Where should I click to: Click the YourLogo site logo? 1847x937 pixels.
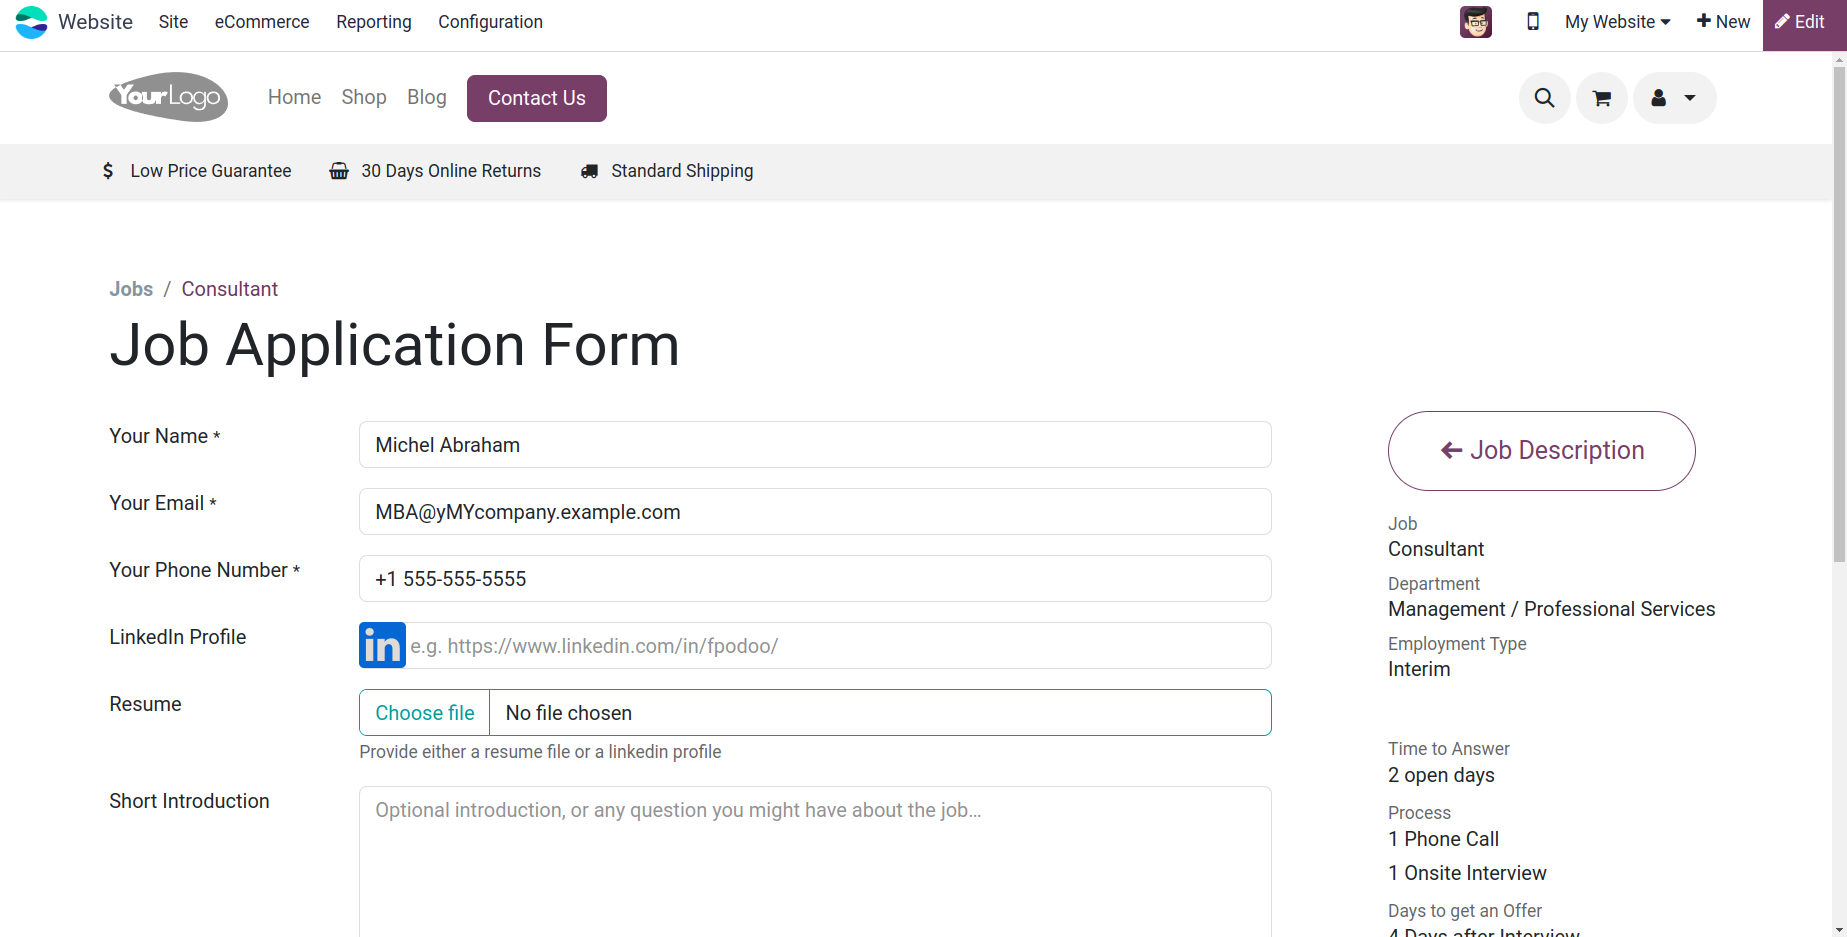(x=168, y=97)
